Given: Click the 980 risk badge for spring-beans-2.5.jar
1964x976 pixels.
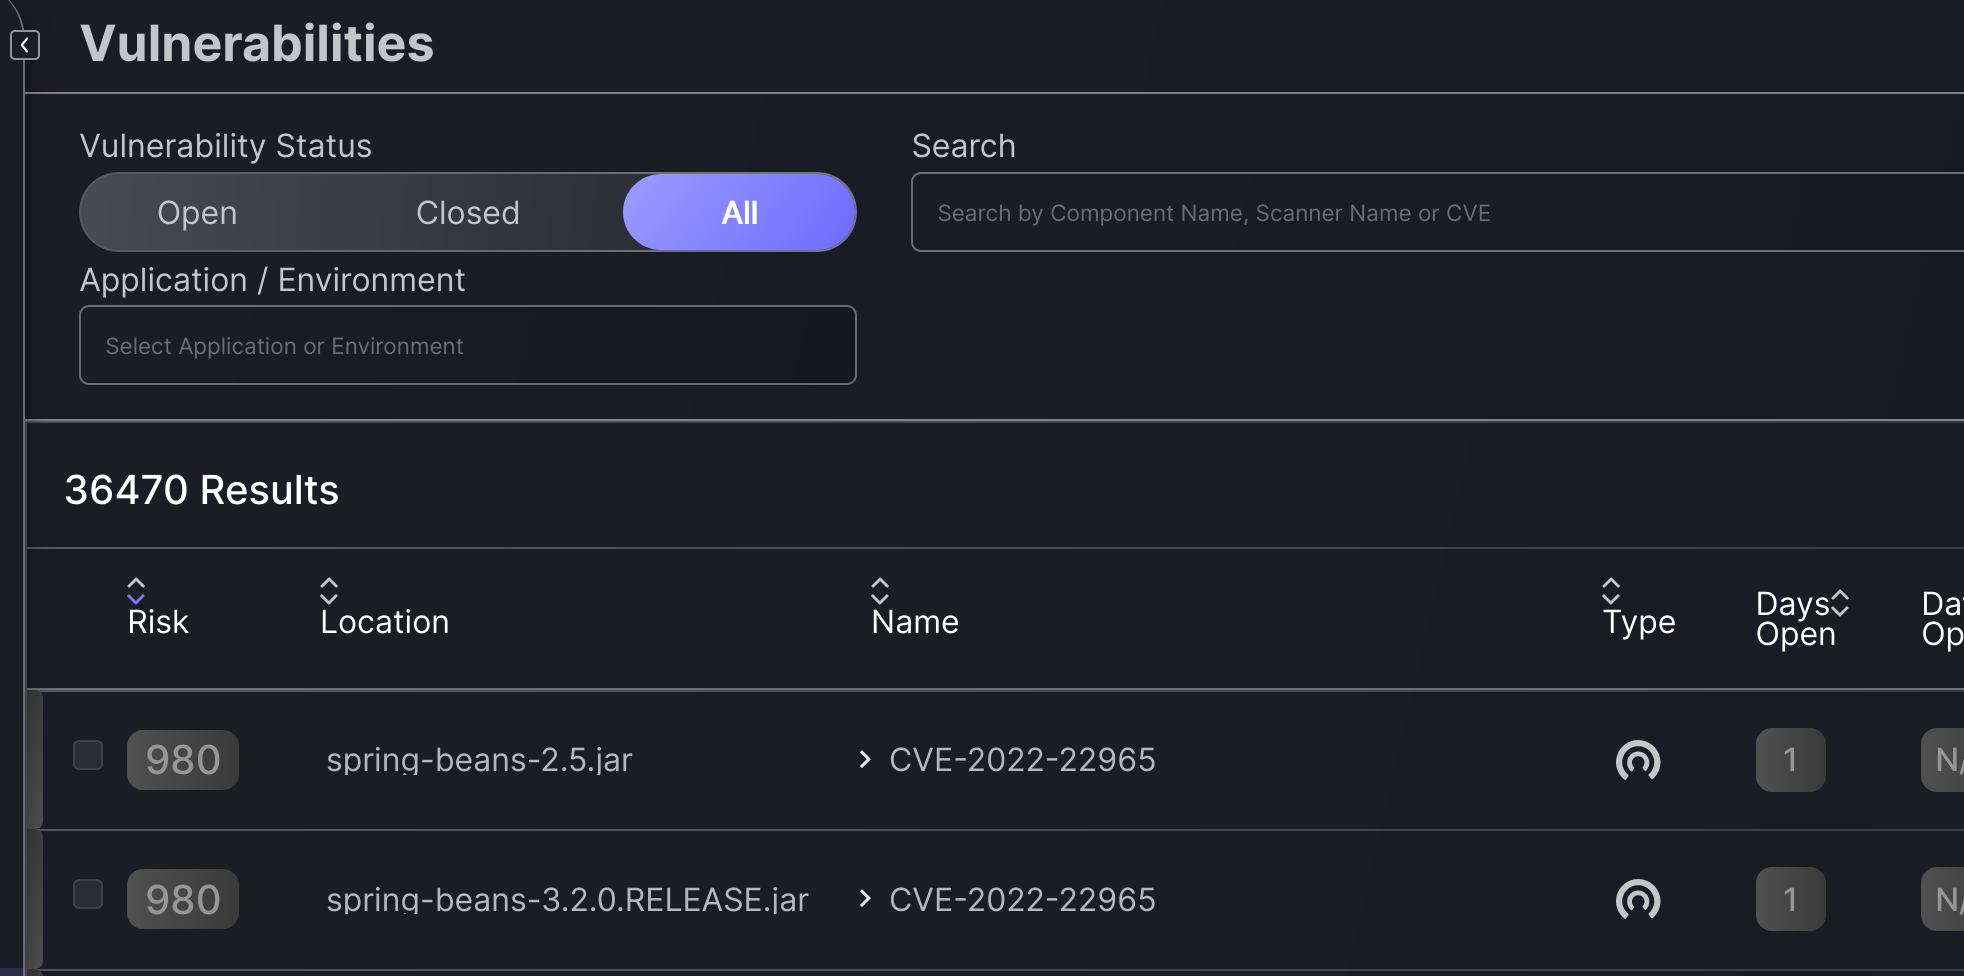Looking at the screenshot, I should pos(183,760).
